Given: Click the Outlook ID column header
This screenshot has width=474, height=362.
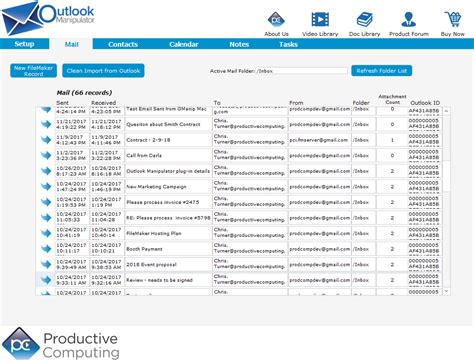Looking at the screenshot, I should tap(425, 103).
